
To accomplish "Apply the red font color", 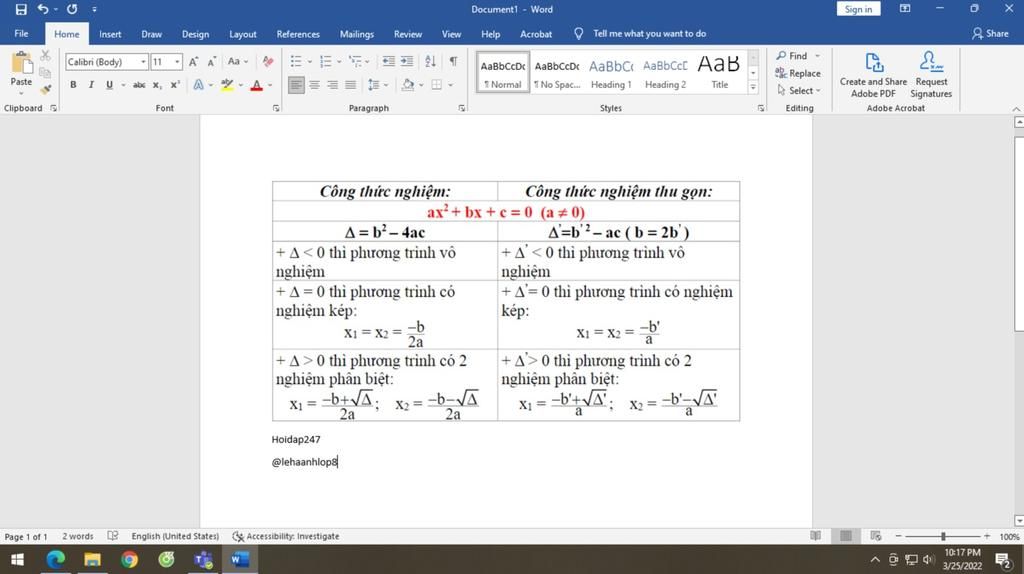I will [257, 85].
